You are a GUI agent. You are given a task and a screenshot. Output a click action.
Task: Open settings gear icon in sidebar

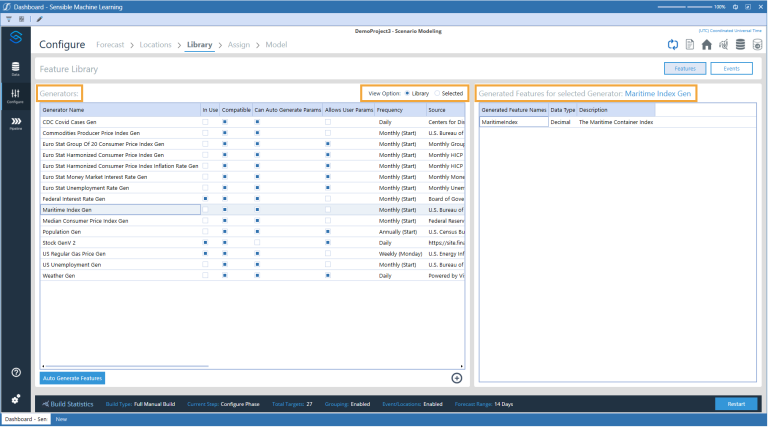(15, 399)
